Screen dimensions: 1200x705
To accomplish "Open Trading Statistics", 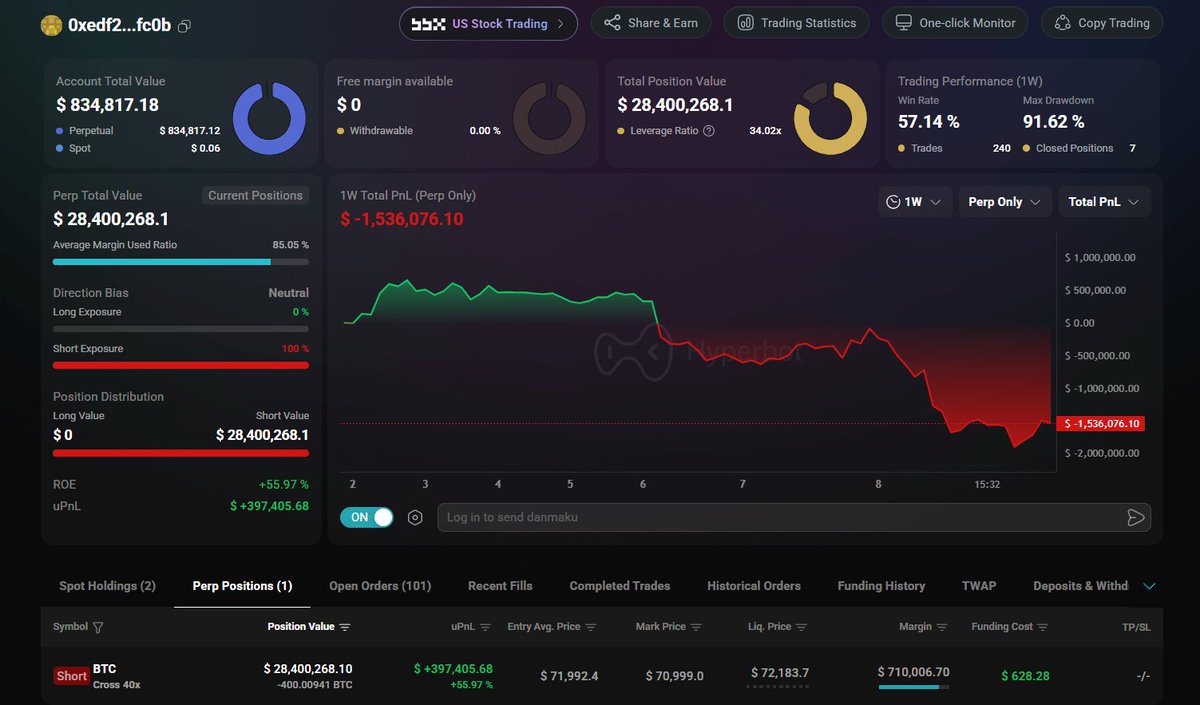I will click(796, 23).
